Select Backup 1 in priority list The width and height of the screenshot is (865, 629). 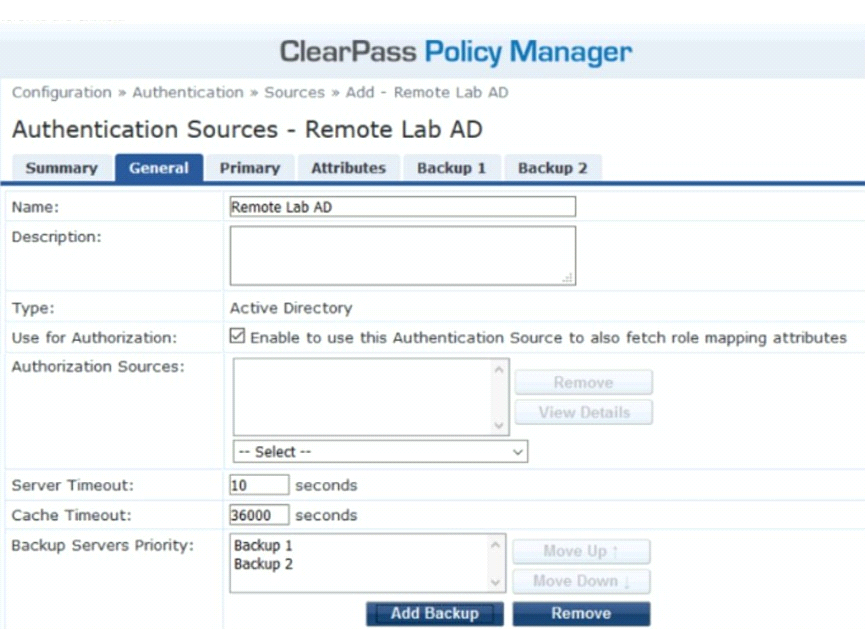pyautogui.click(x=263, y=545)
